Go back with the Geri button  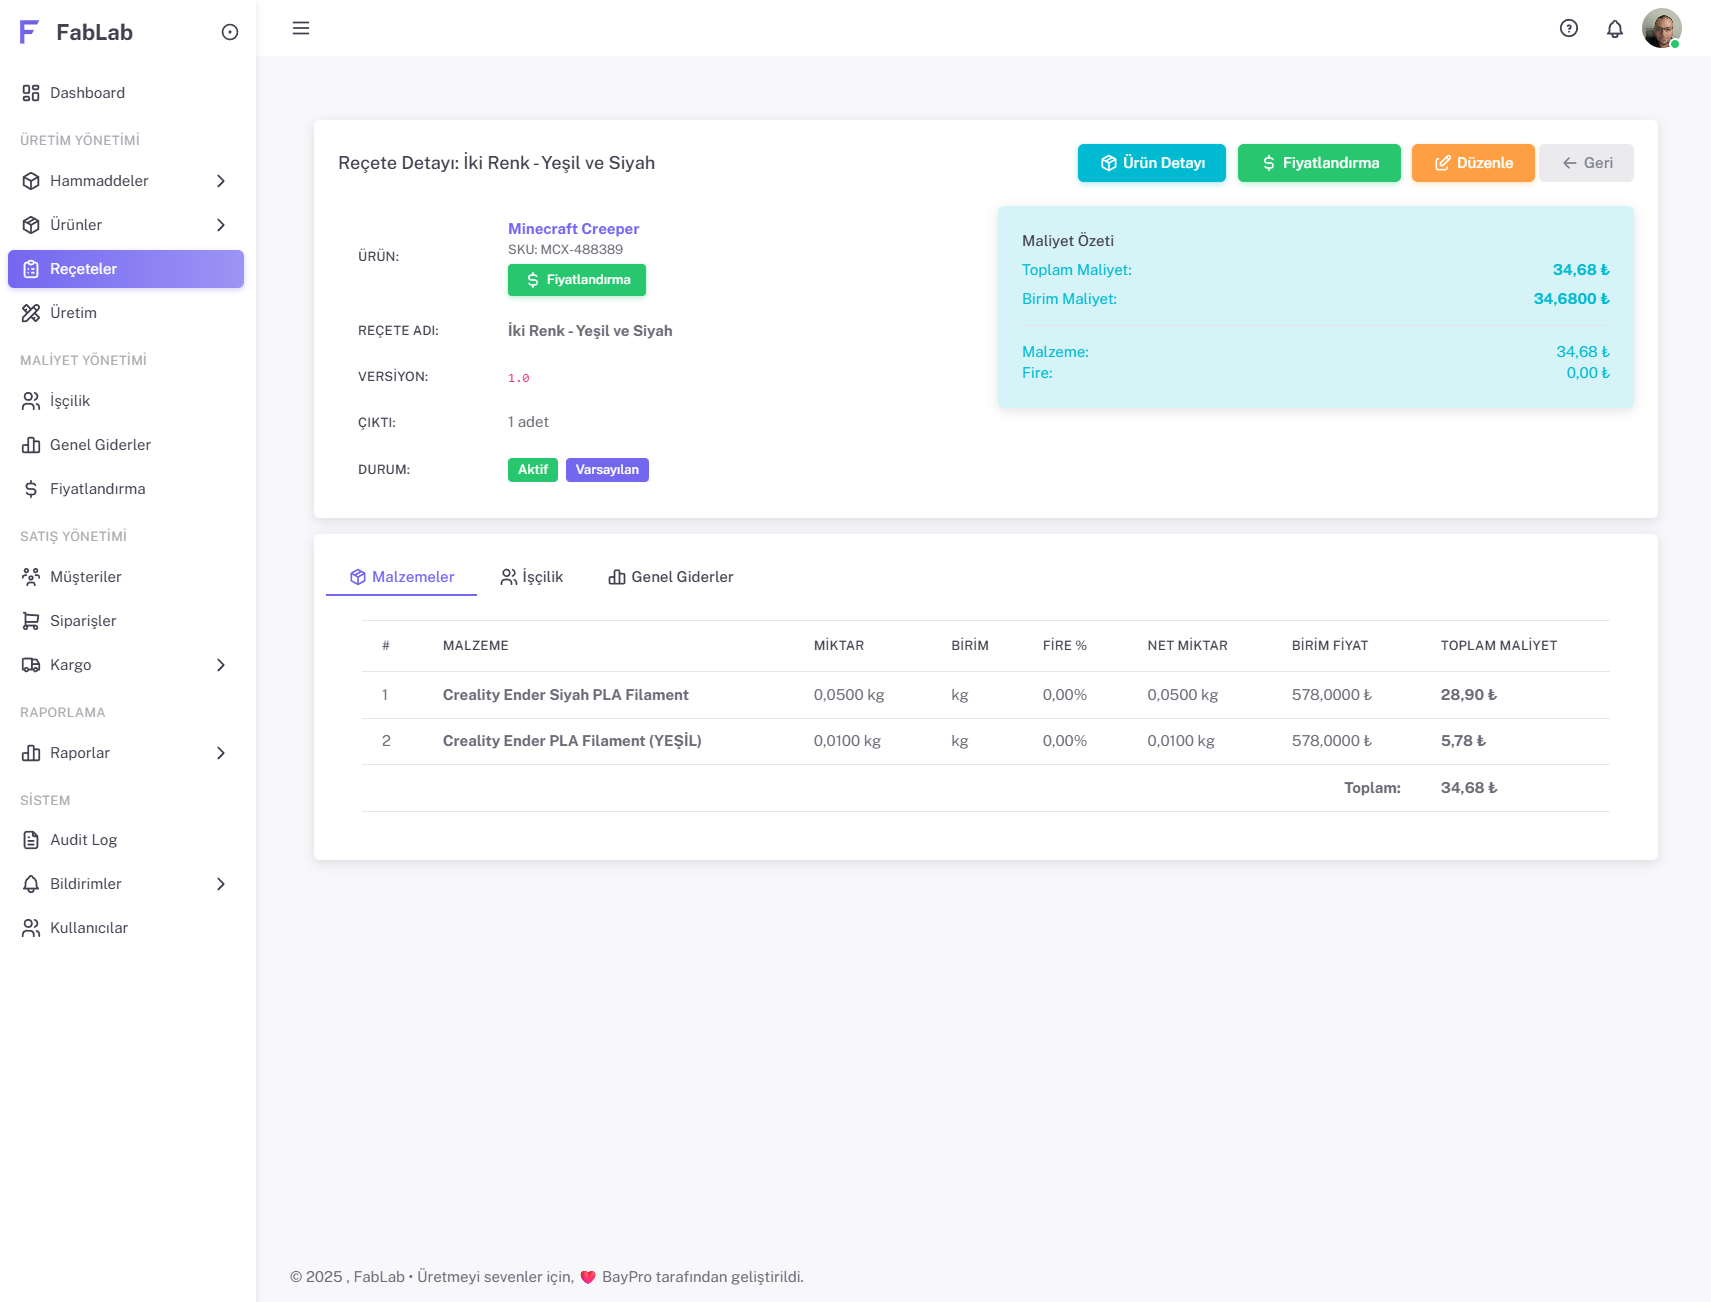pyautogui.click(x=1586, y=163)
